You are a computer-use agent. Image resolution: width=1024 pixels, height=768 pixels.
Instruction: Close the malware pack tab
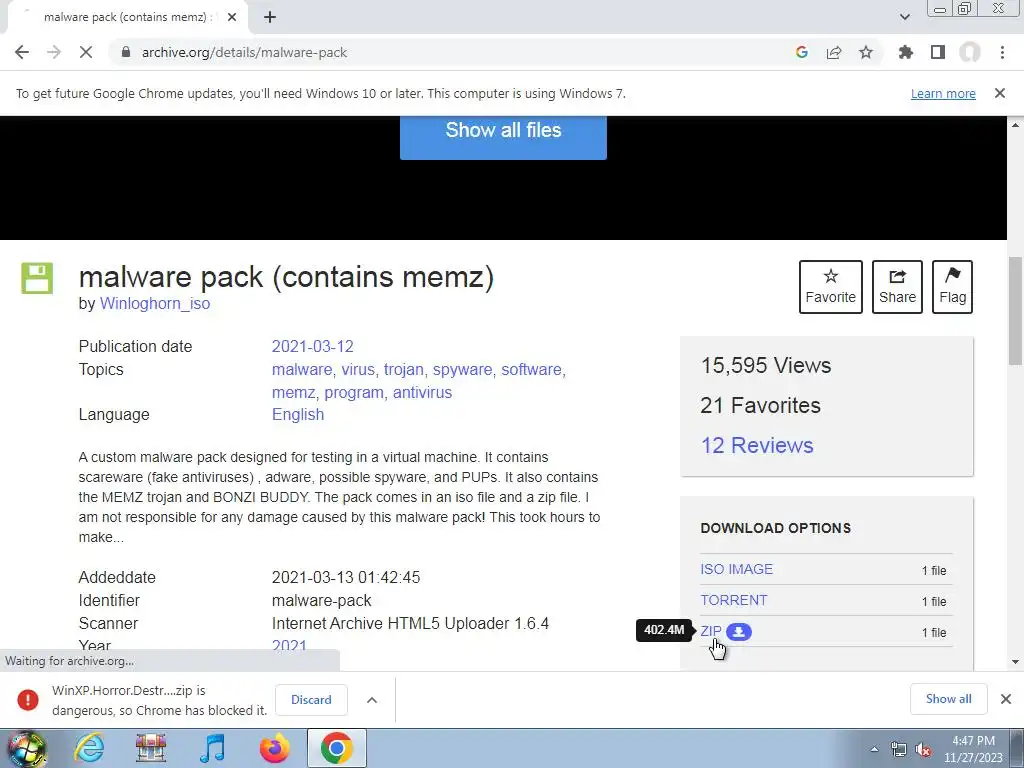pyautogui.click(x=232, y=18)
